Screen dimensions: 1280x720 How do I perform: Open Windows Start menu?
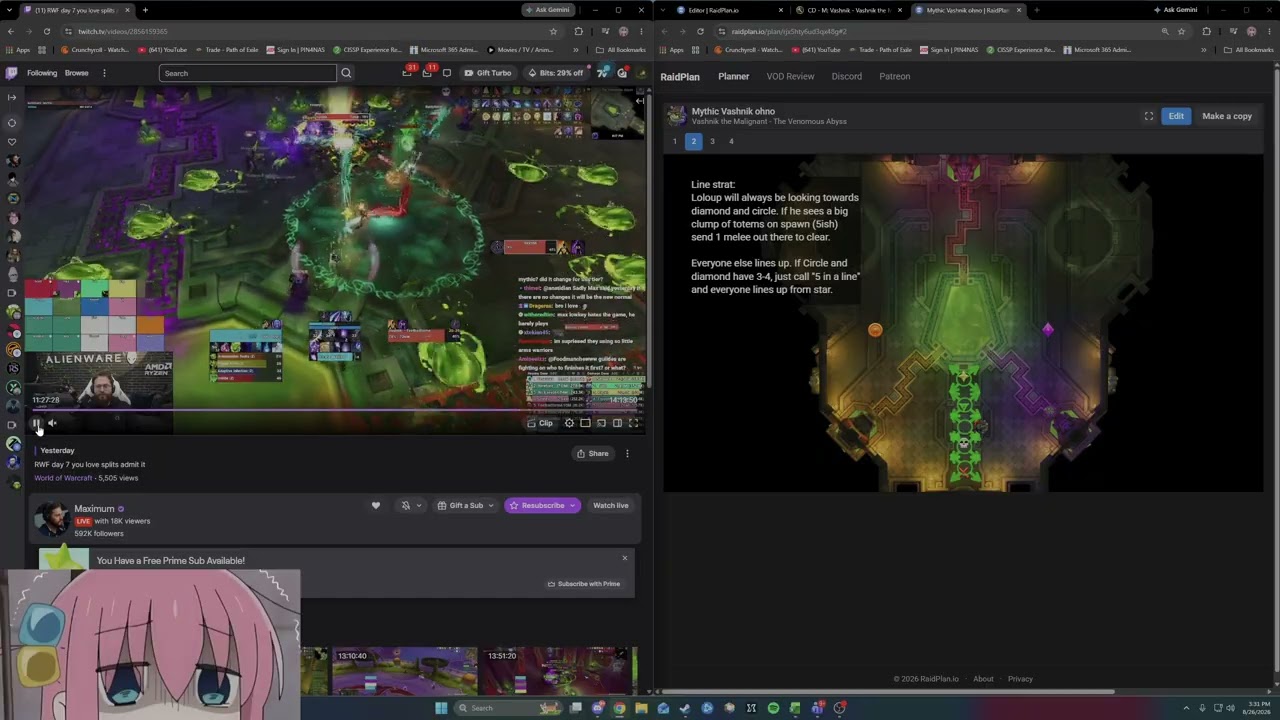[x=440, y=708]
